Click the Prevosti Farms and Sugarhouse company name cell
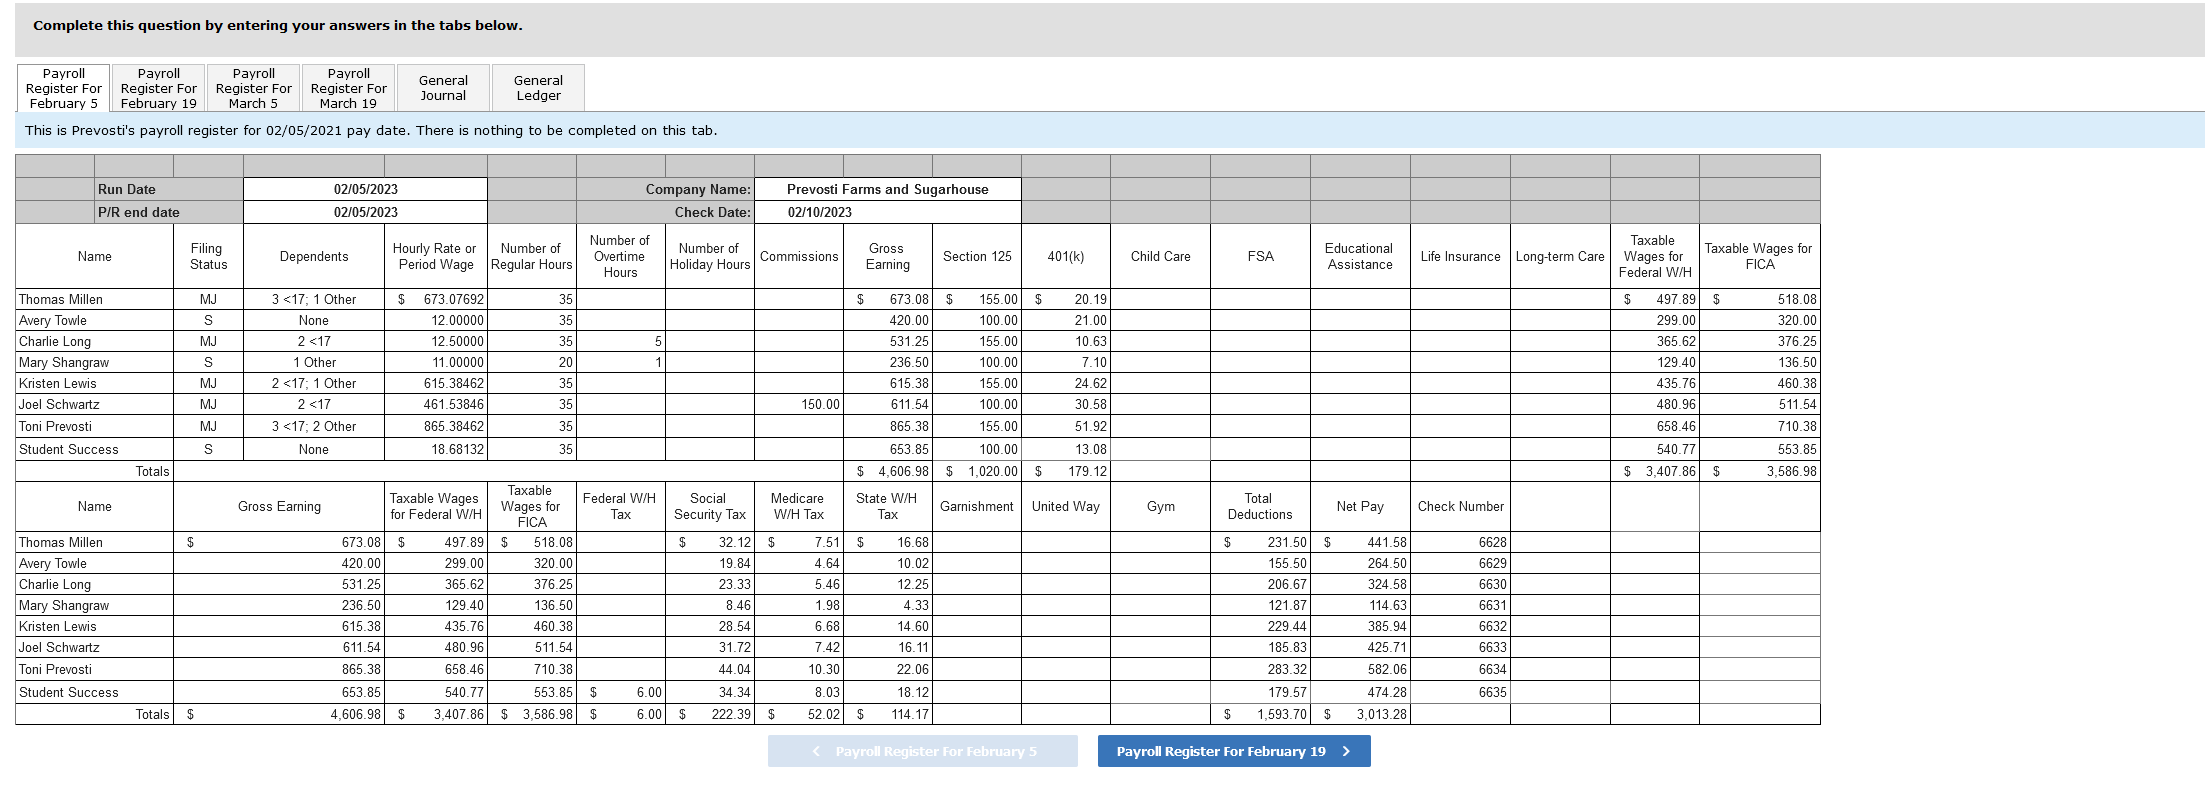2206x793 pixels. coord(888,189)
